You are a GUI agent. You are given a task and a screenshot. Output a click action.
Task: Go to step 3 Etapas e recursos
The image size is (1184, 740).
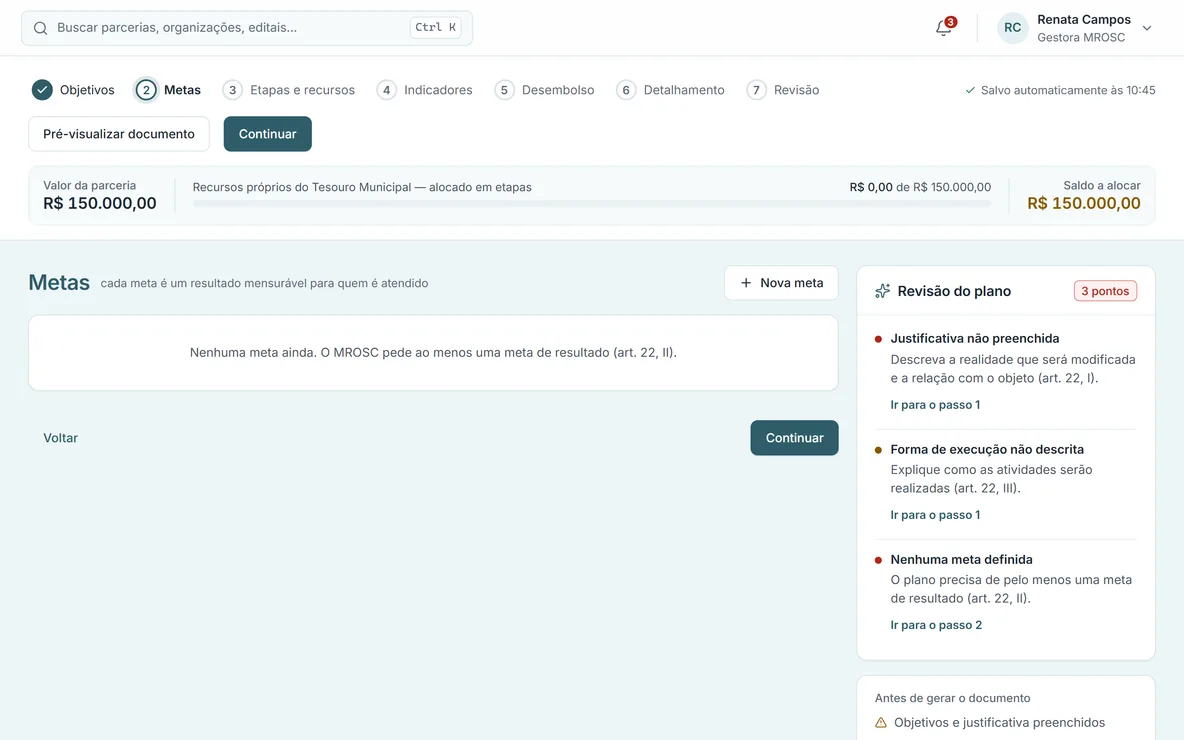[288, 90]
